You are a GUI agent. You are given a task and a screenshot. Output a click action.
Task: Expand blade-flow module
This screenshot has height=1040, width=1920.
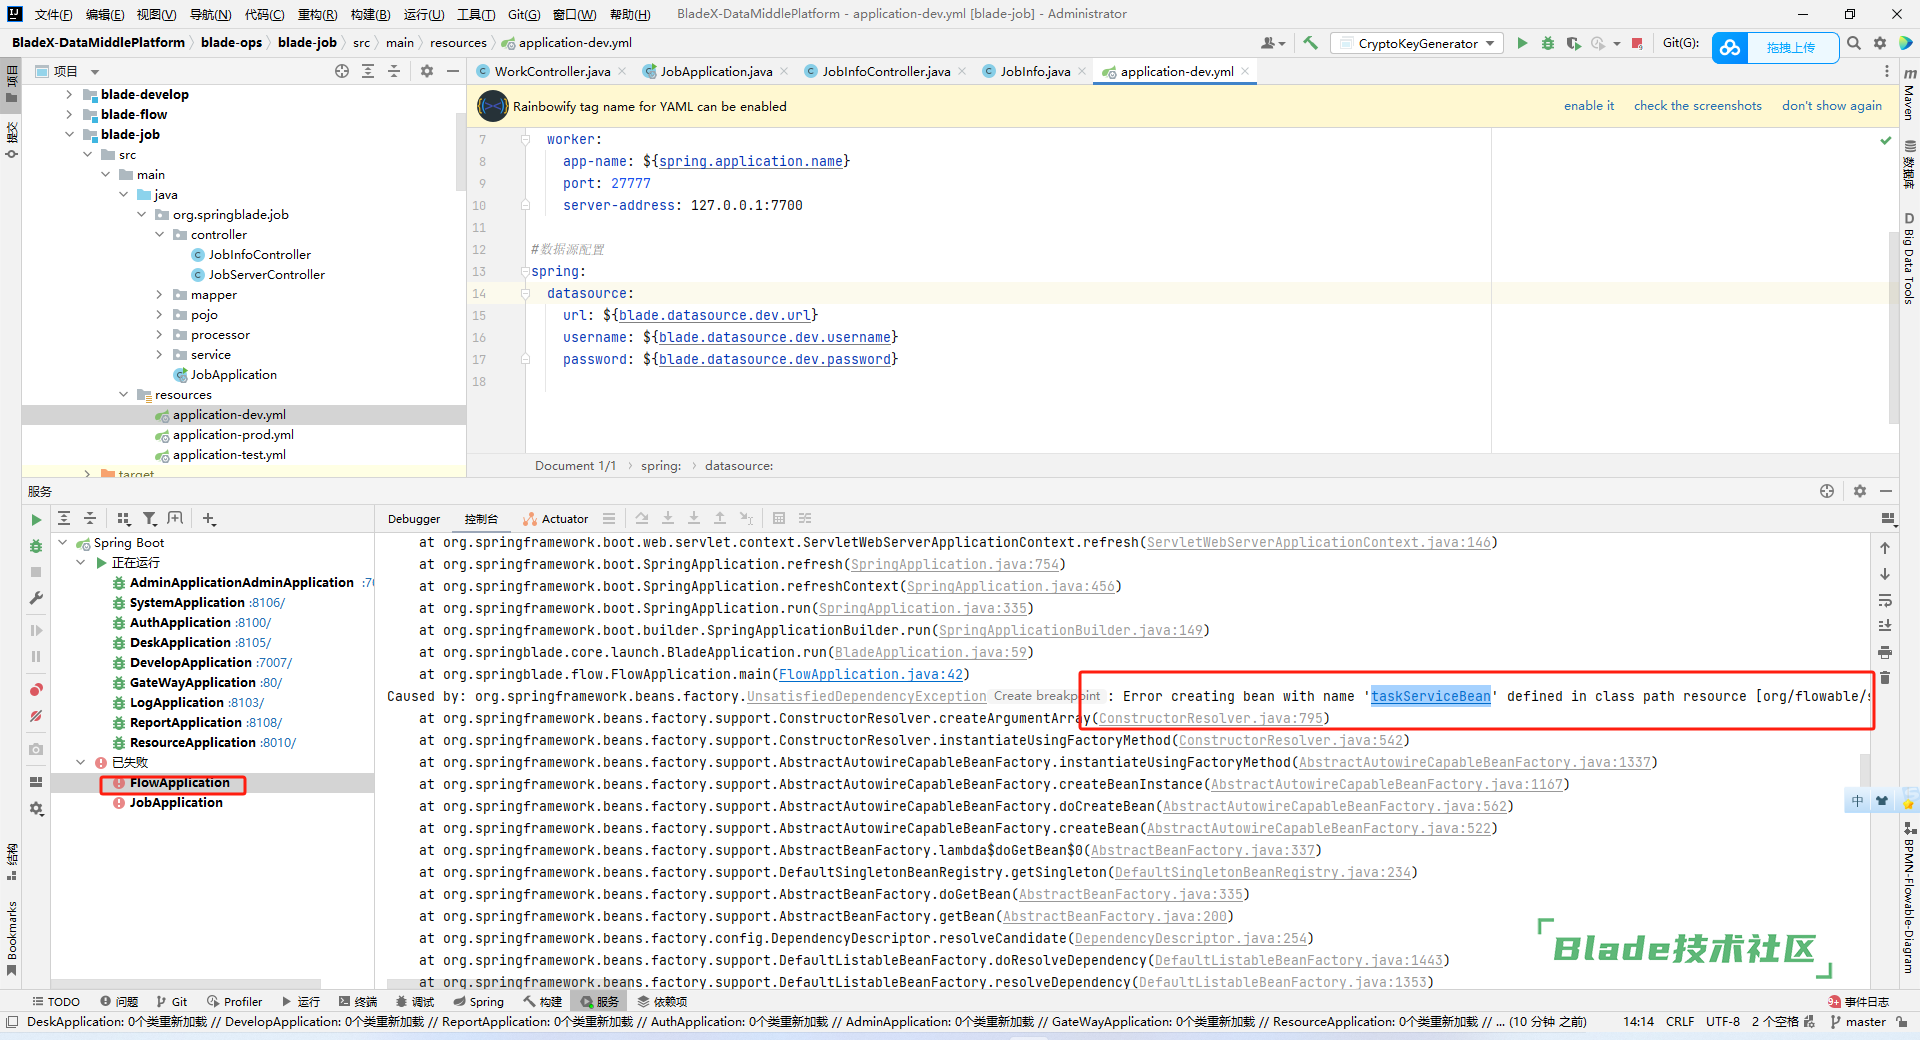pyautogui.click(x=69, y=114)
